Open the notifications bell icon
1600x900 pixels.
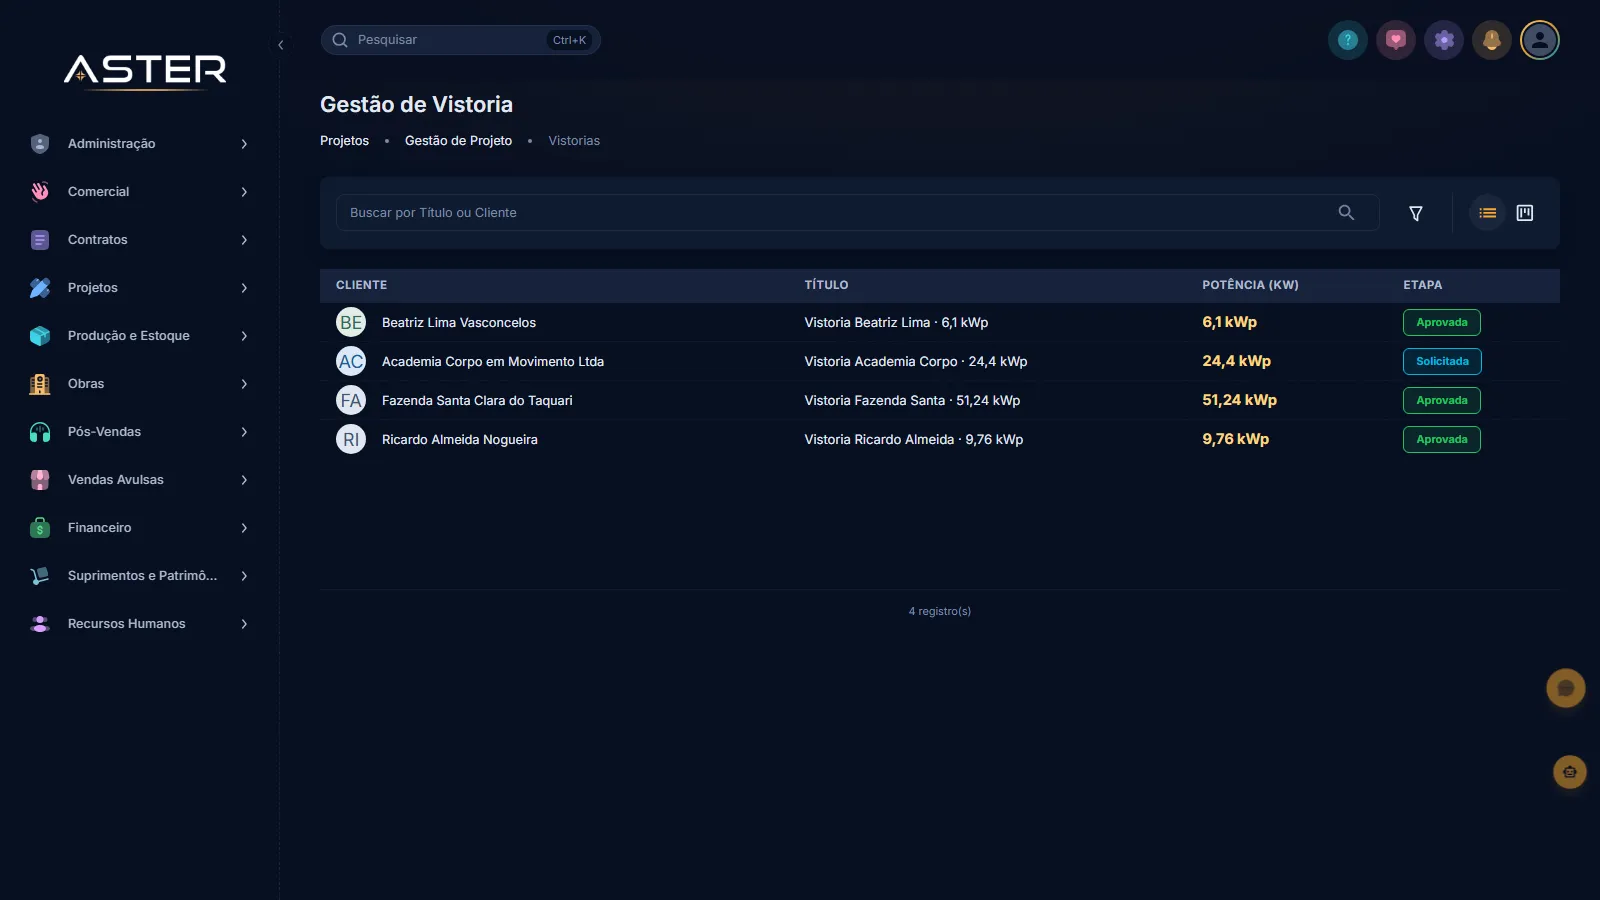(1492, 40)
